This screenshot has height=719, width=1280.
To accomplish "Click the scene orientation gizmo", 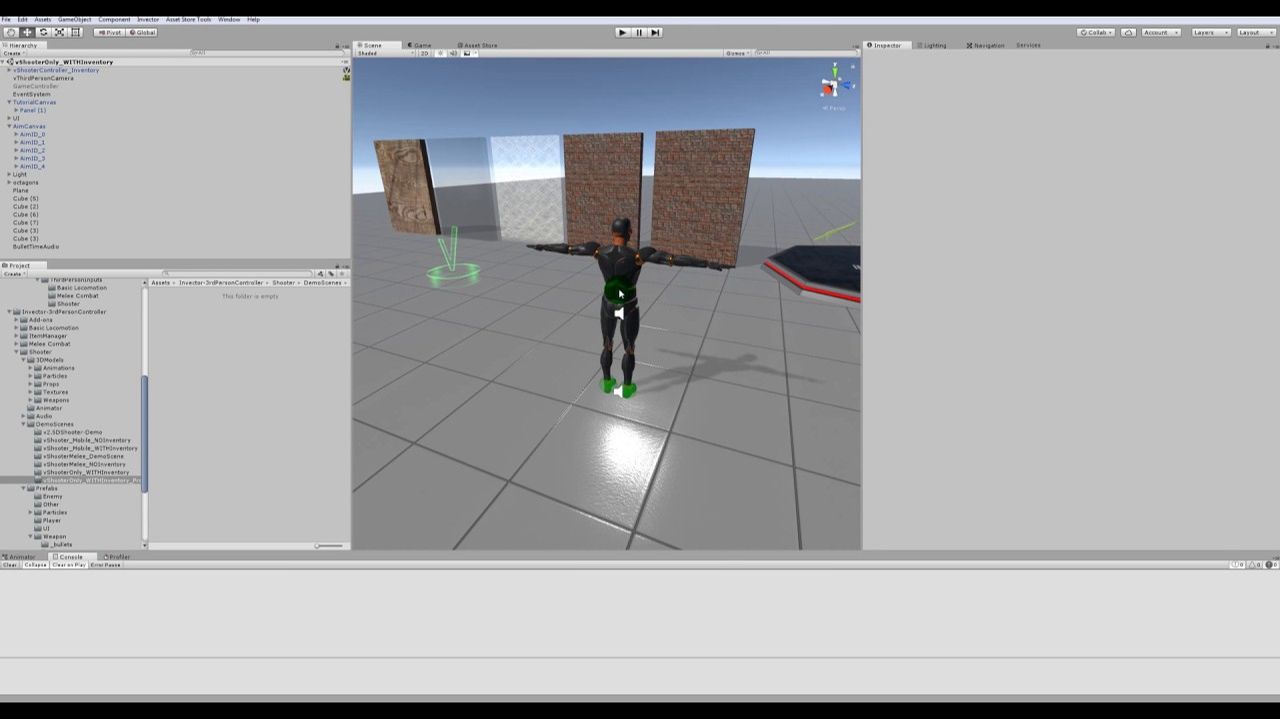I will tap(834, 84).
